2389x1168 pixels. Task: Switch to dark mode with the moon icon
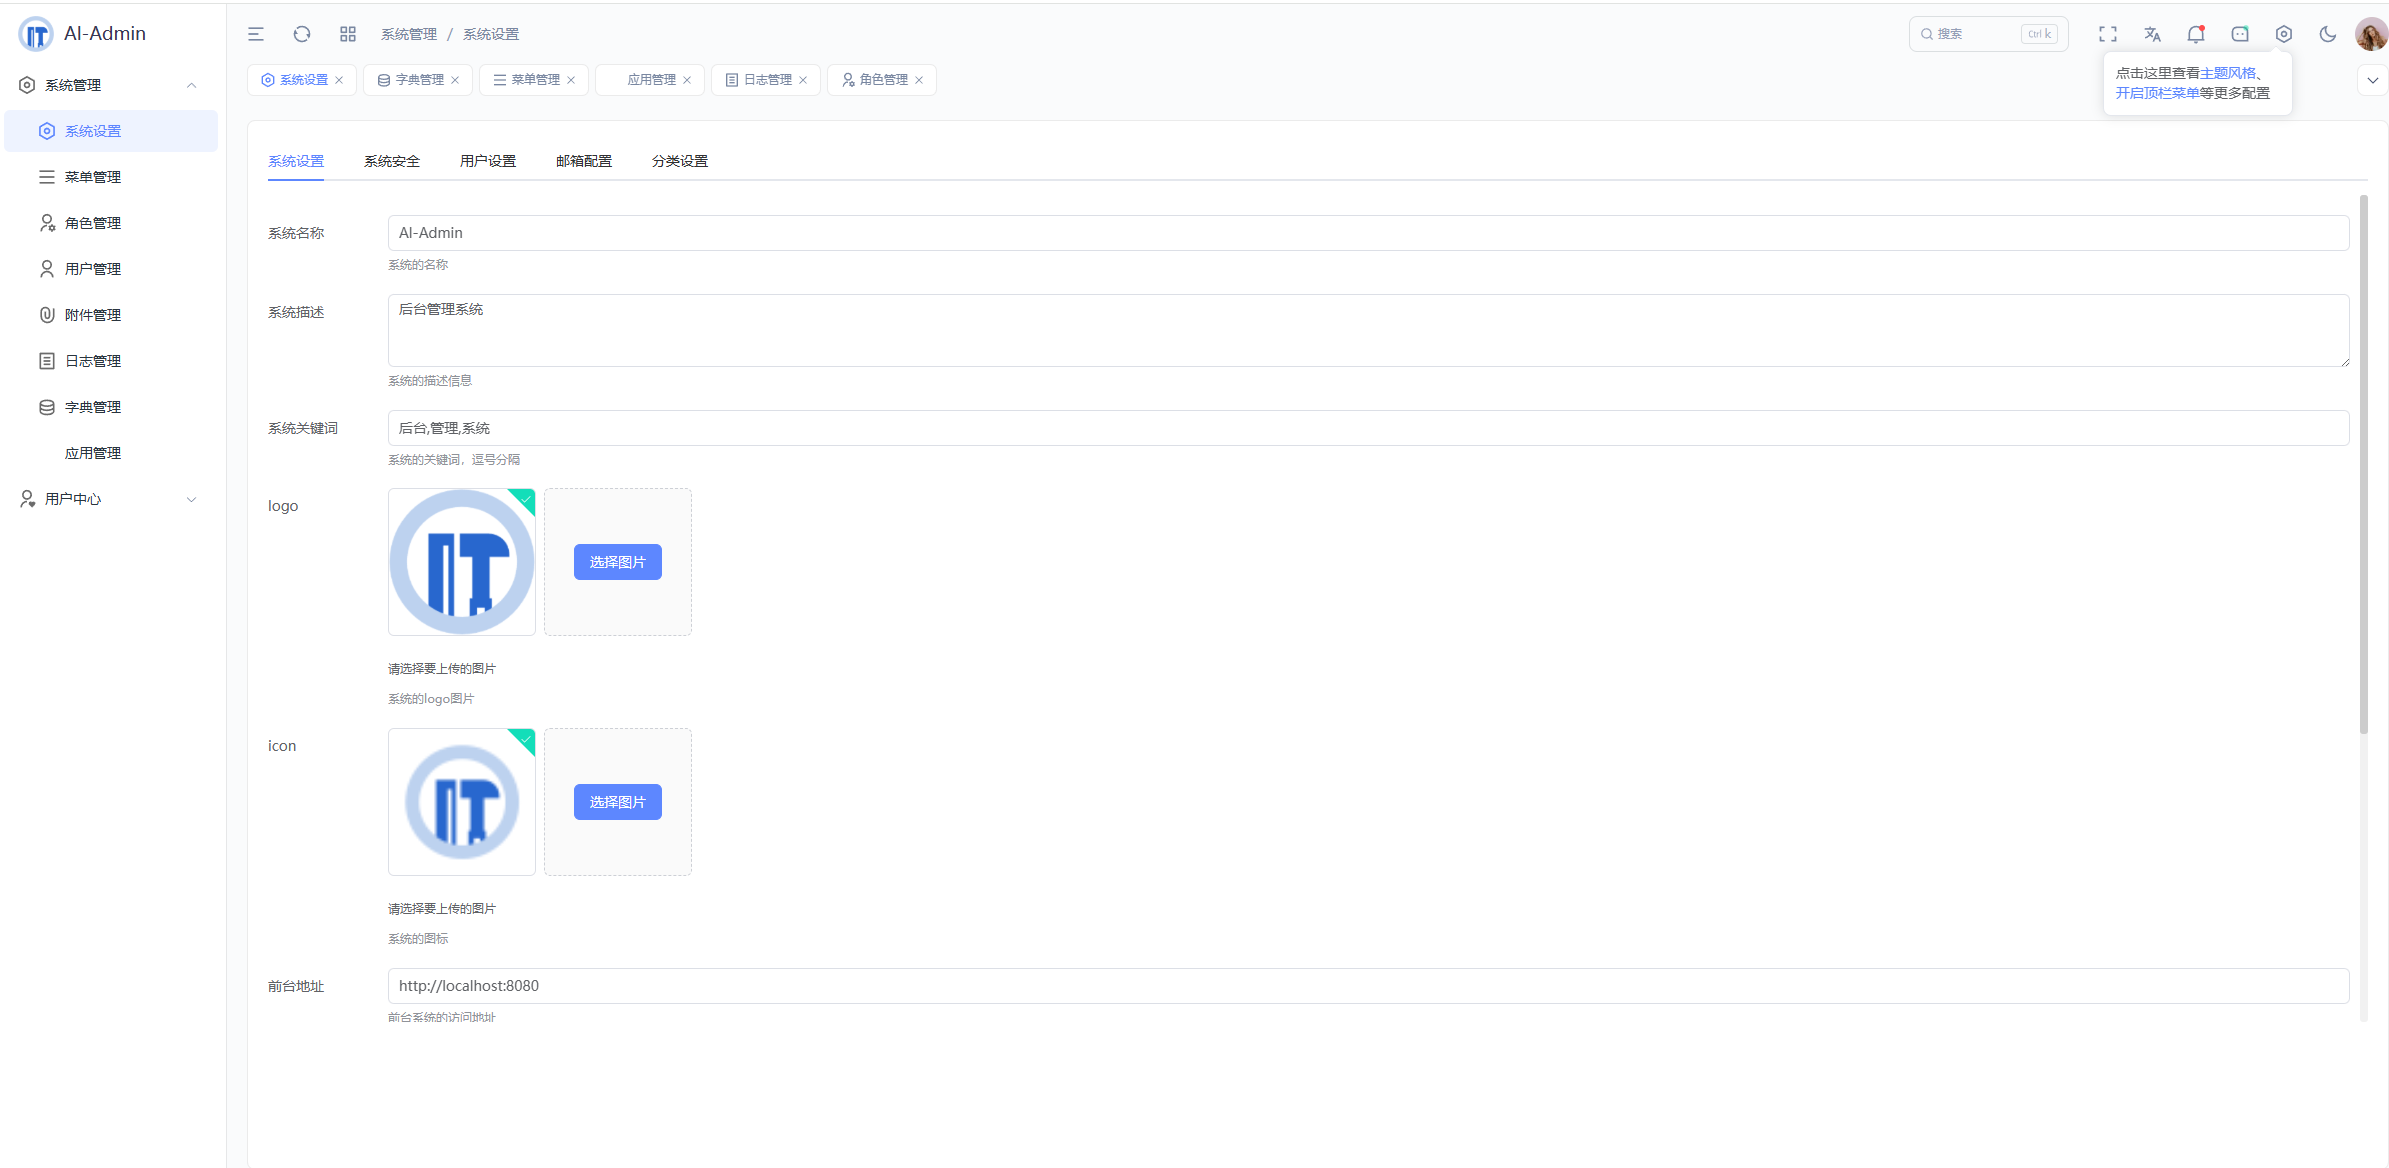point(2328,34)
